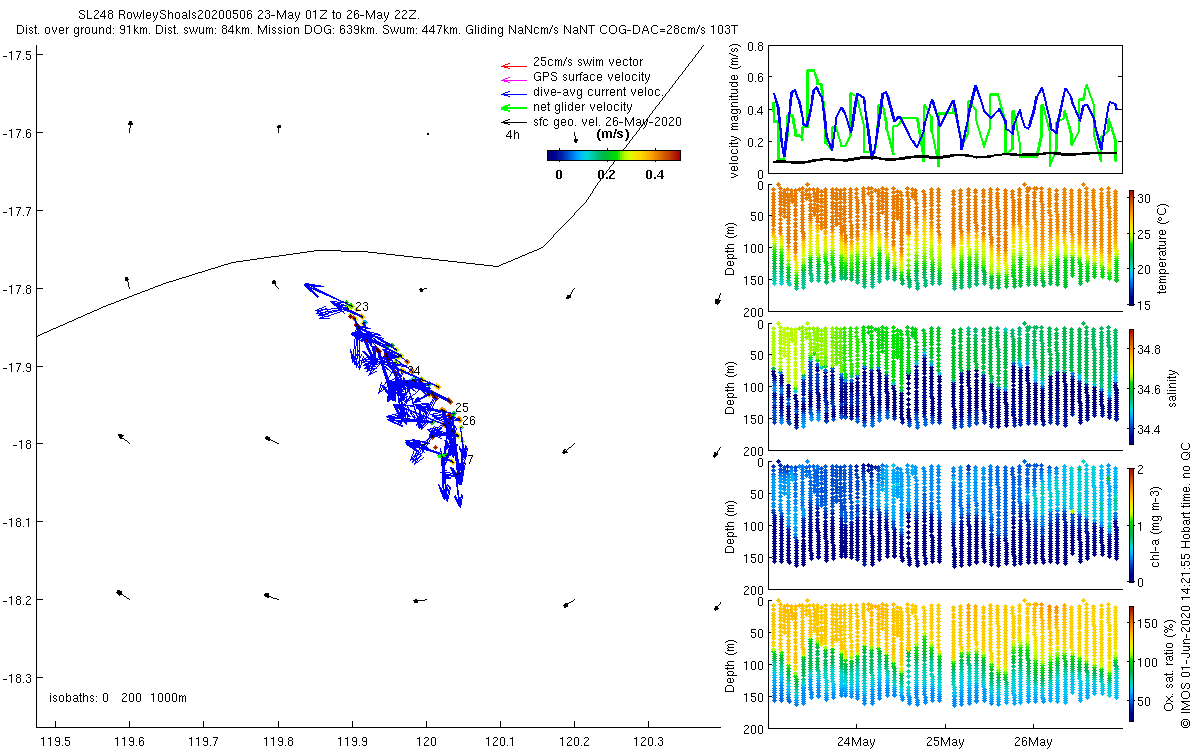The image size is (1200, 750).
Task: Click the 'isobaths: 0 200 1000m' note
Action: click(118, 697)
